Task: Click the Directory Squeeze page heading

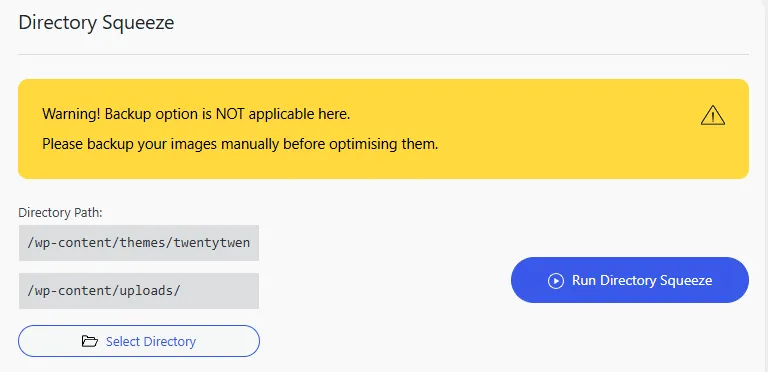Action: 96,23
